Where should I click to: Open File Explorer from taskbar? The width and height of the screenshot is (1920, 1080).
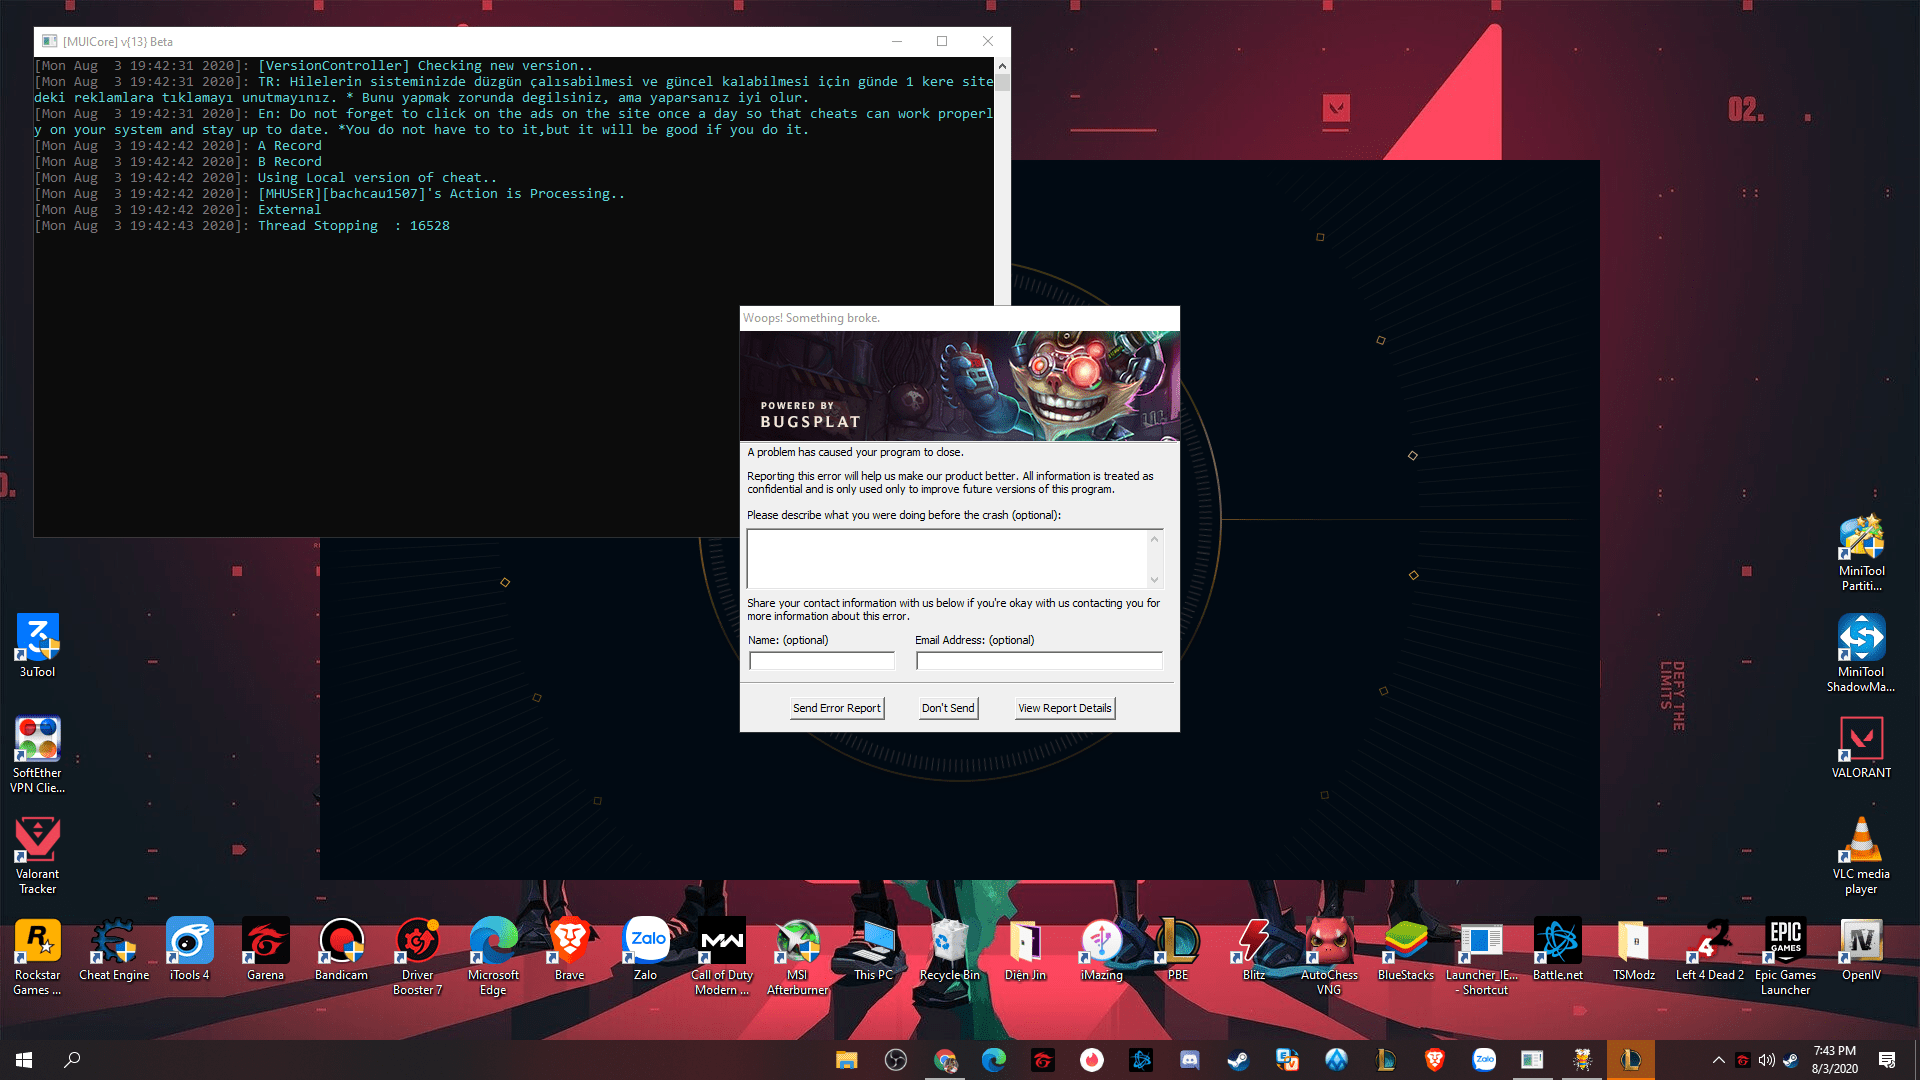(847, 1060)
